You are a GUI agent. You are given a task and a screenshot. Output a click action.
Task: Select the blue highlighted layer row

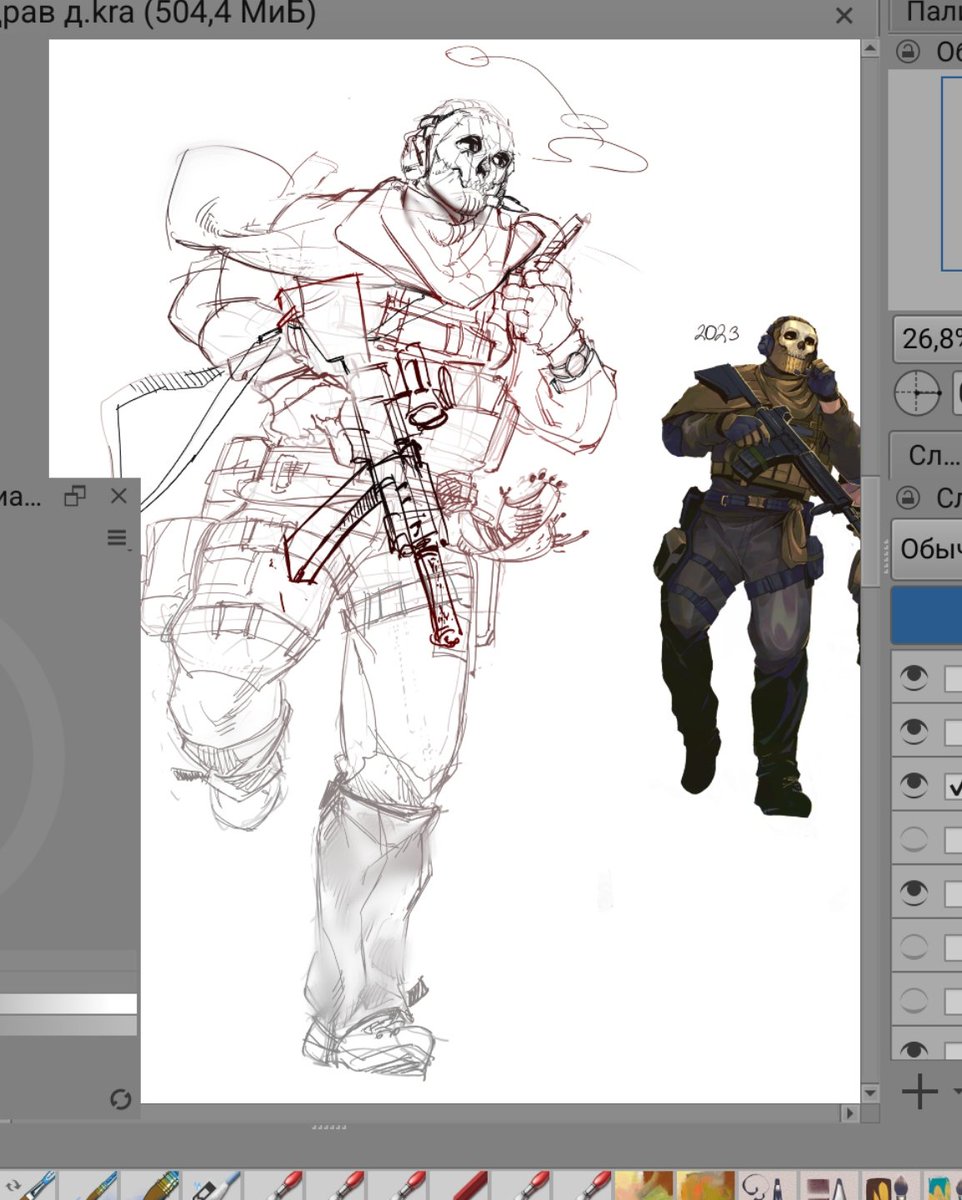pos(926,615)
